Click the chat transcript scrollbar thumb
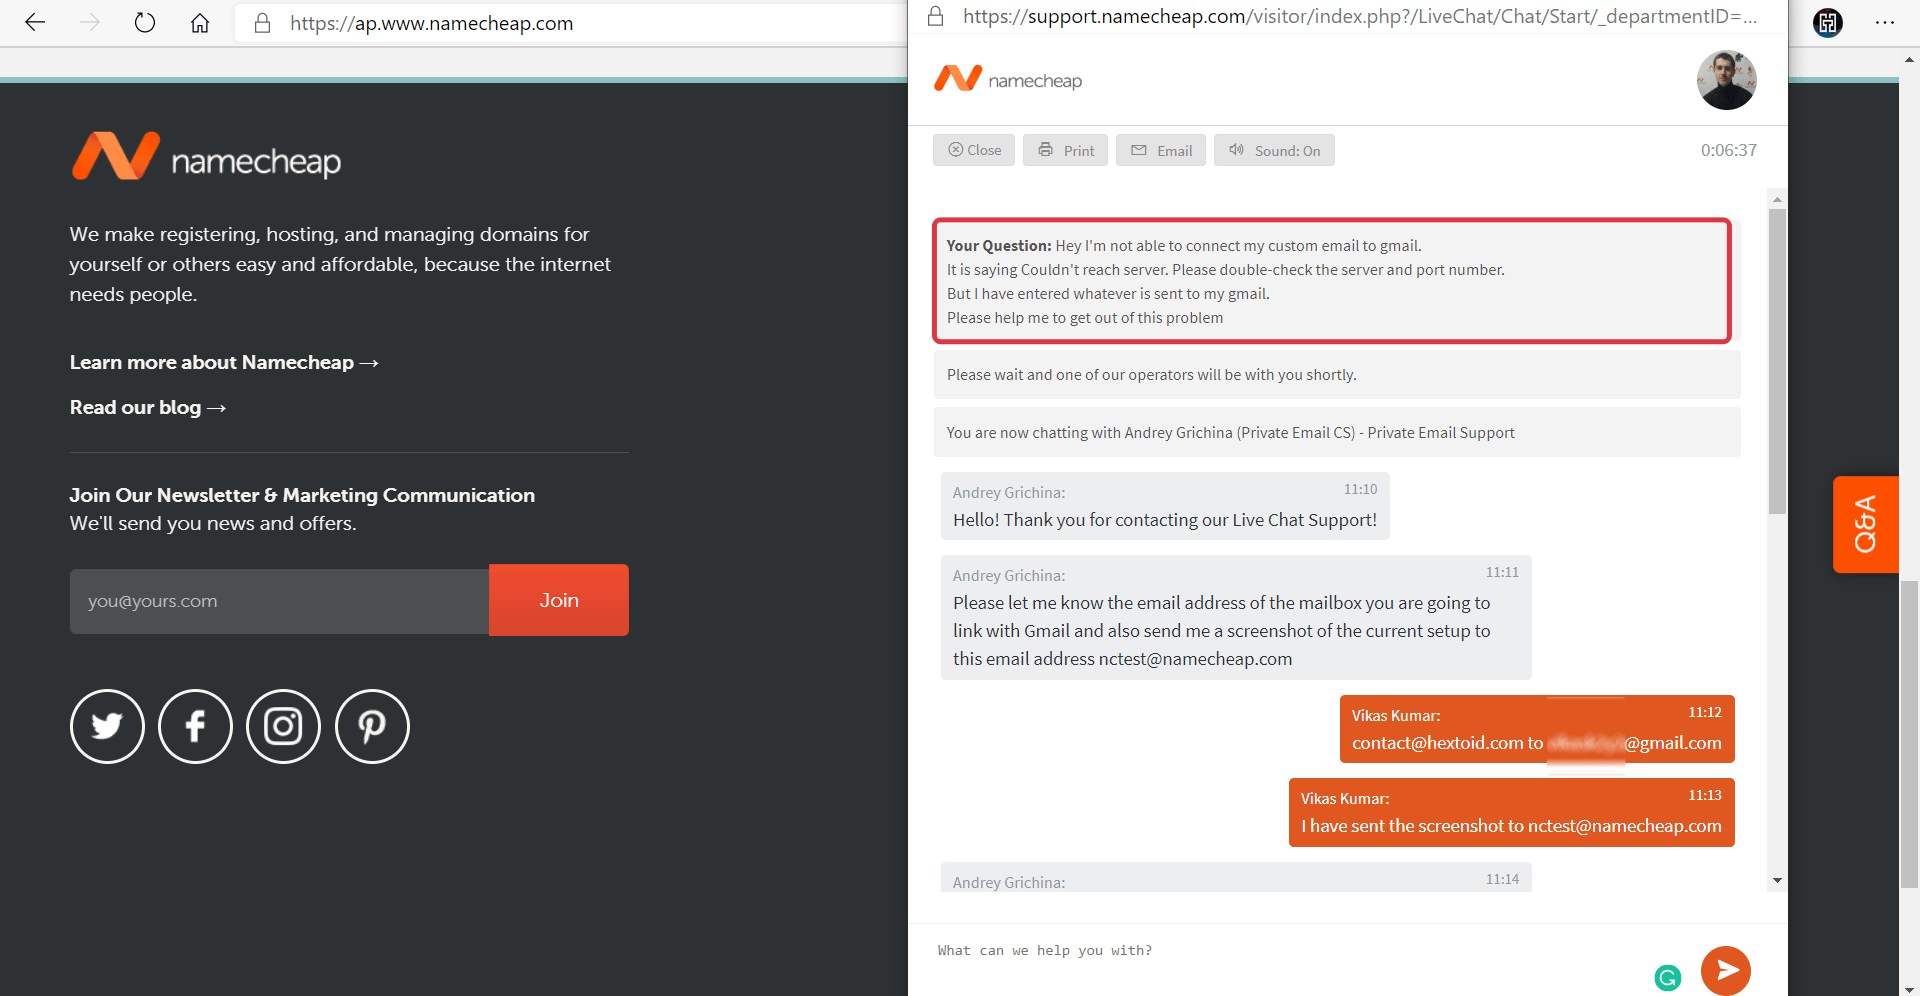 [1777, 361]
